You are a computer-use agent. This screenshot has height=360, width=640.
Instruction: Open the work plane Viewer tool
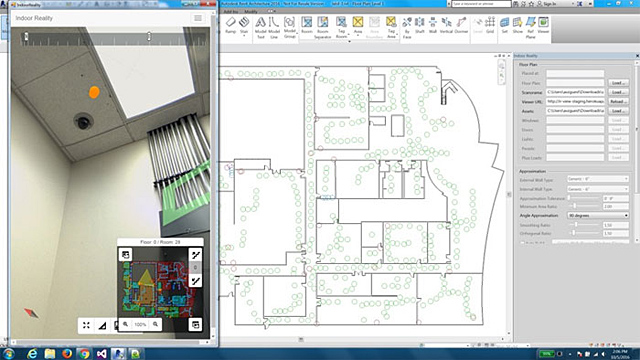[543, 26]
